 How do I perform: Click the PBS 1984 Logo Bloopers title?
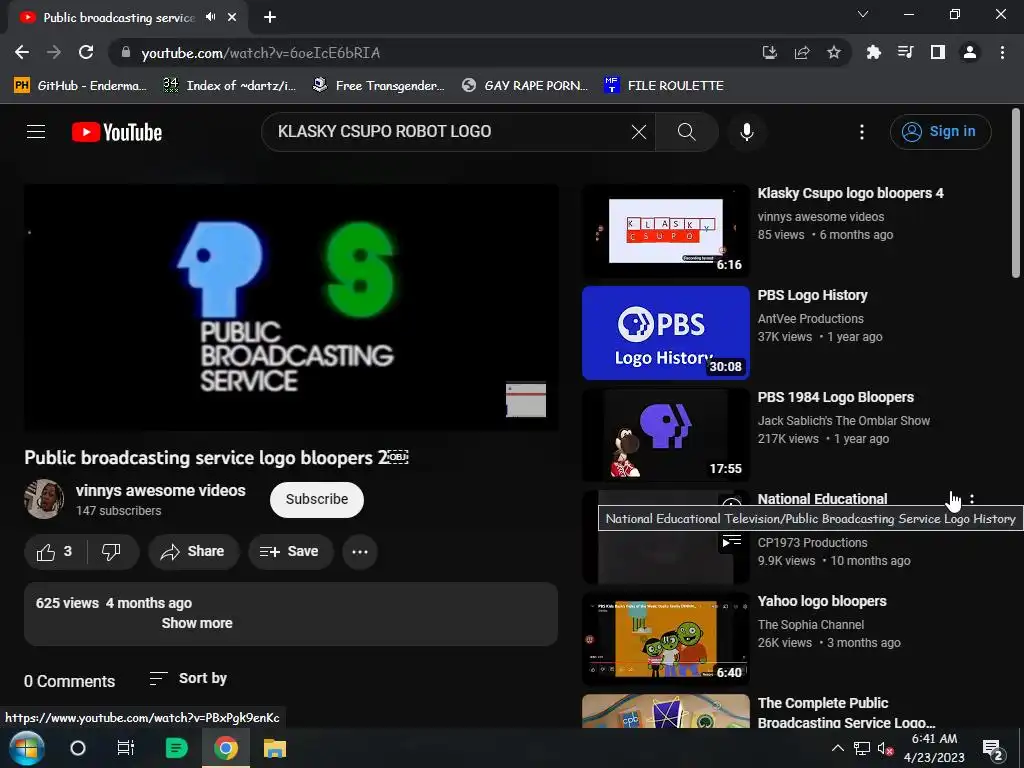pyautogui.click(x=835, y=397)
